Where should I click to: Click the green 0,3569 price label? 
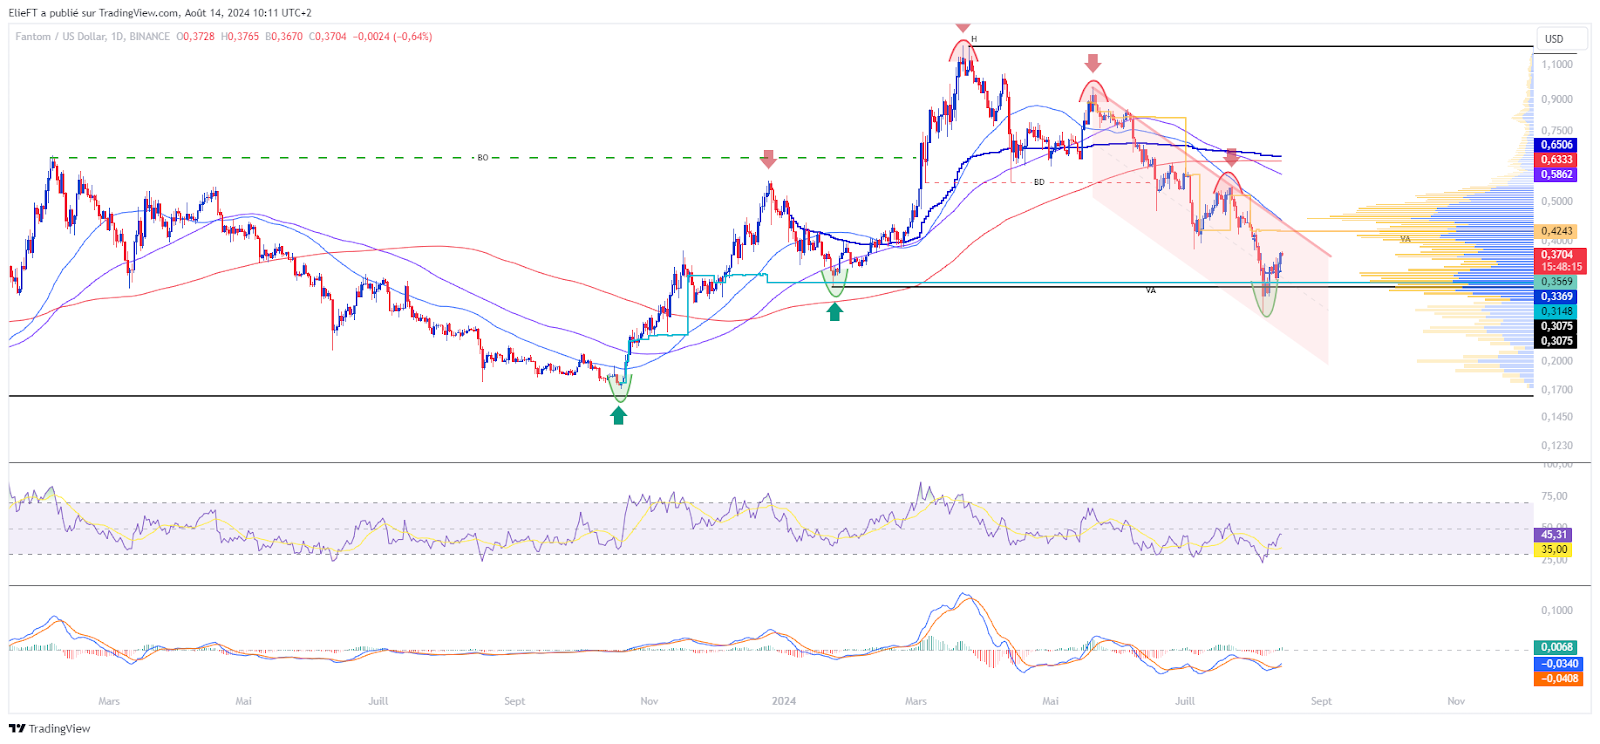click(1556, 282)
